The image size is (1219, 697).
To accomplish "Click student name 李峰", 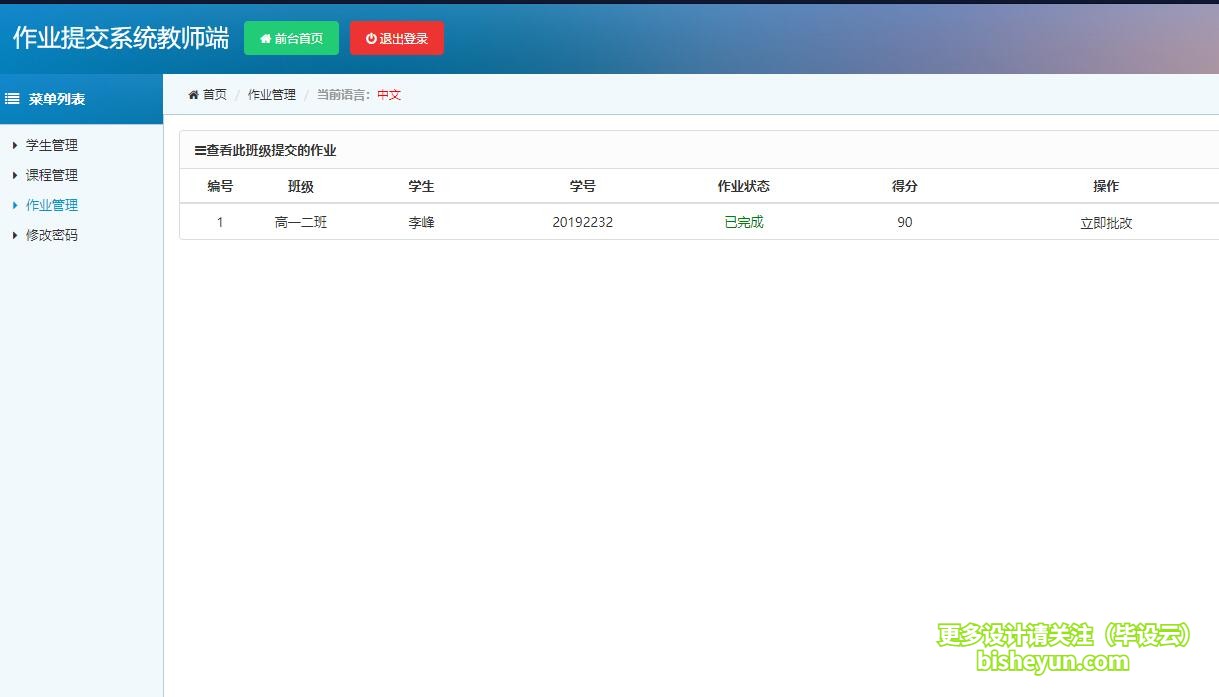I will (421, 222).
